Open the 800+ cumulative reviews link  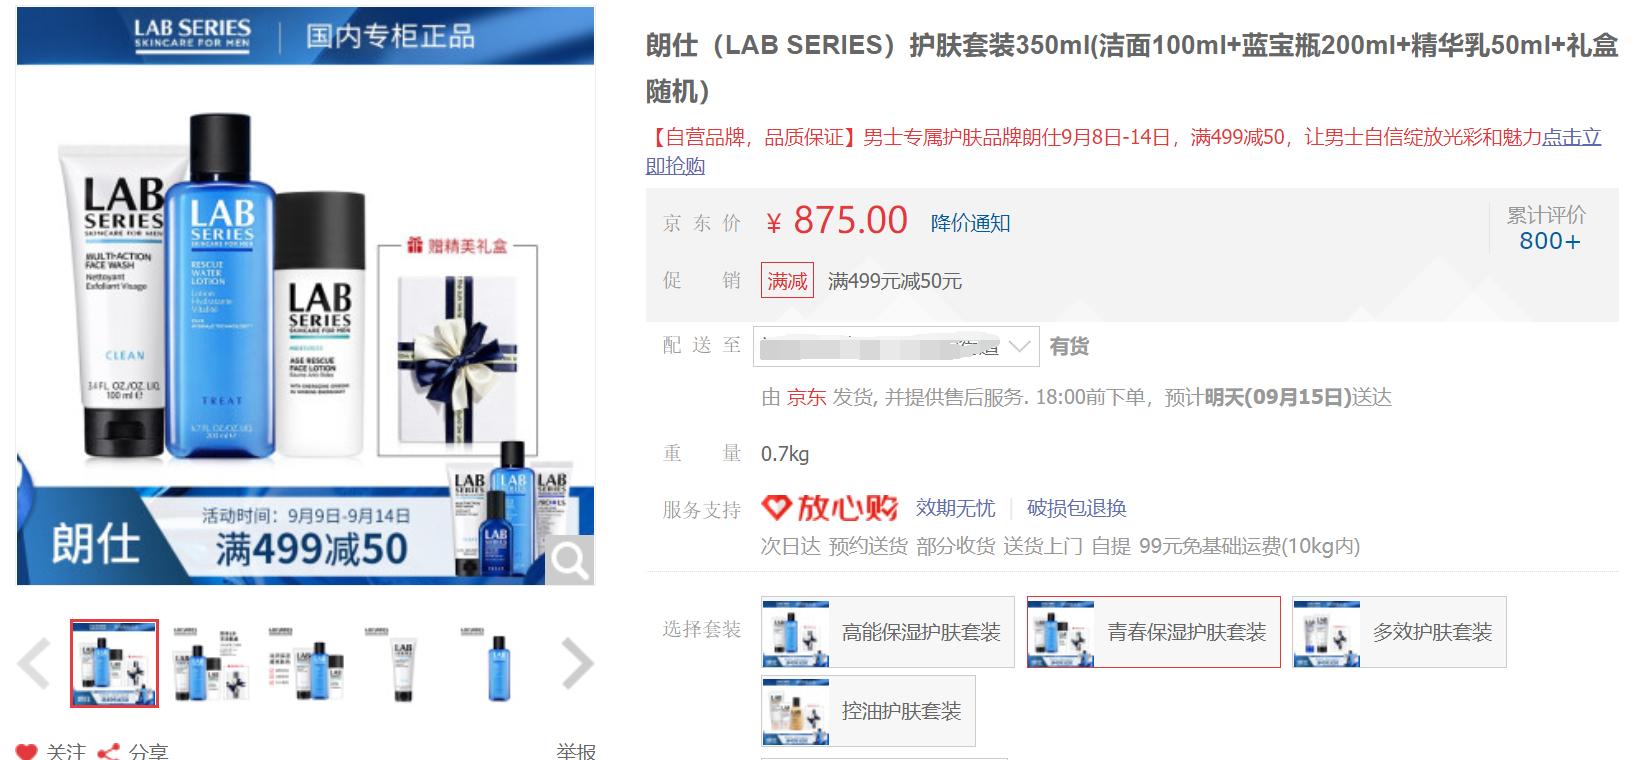click(1549, 241)
